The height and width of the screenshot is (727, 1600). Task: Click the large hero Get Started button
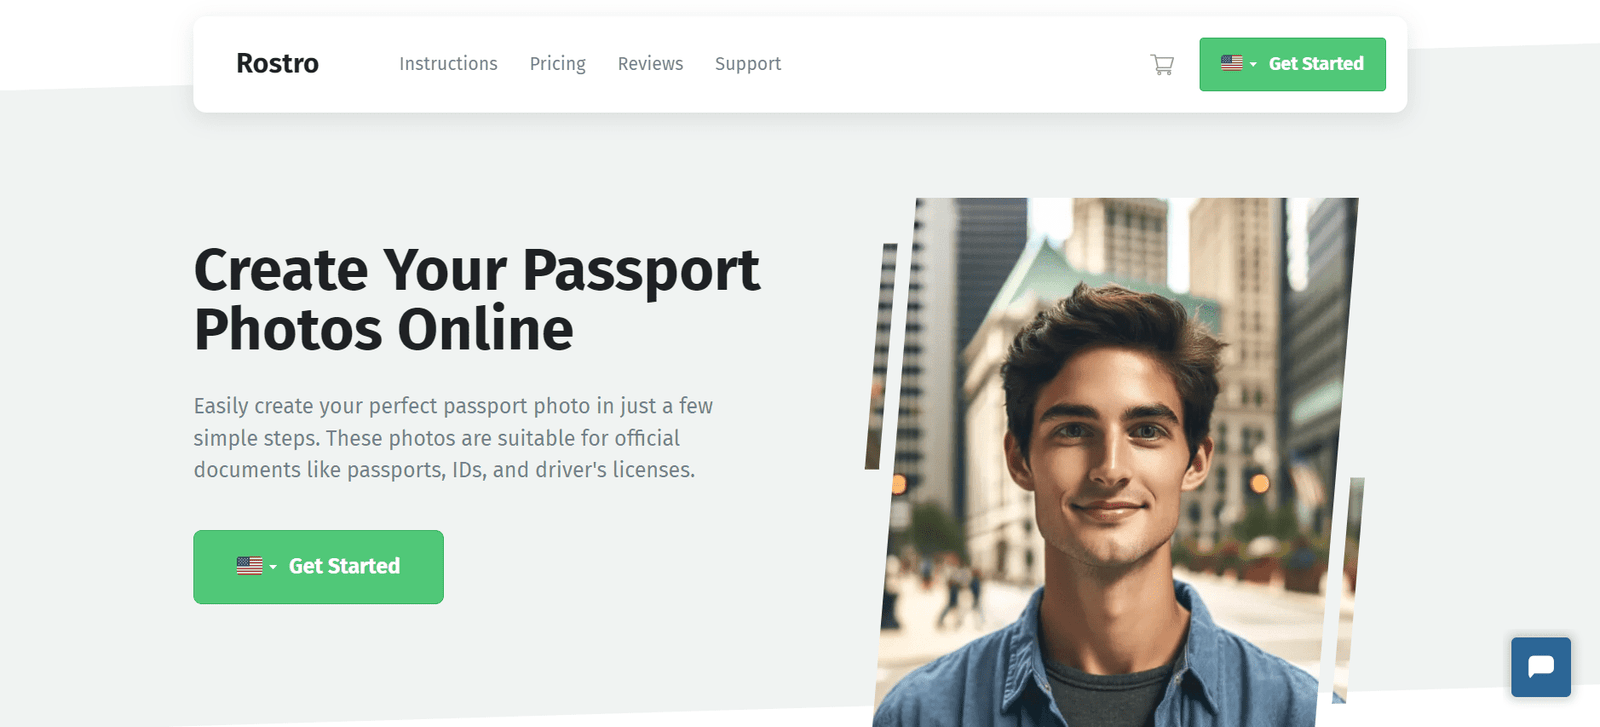(x=318, y=567)
